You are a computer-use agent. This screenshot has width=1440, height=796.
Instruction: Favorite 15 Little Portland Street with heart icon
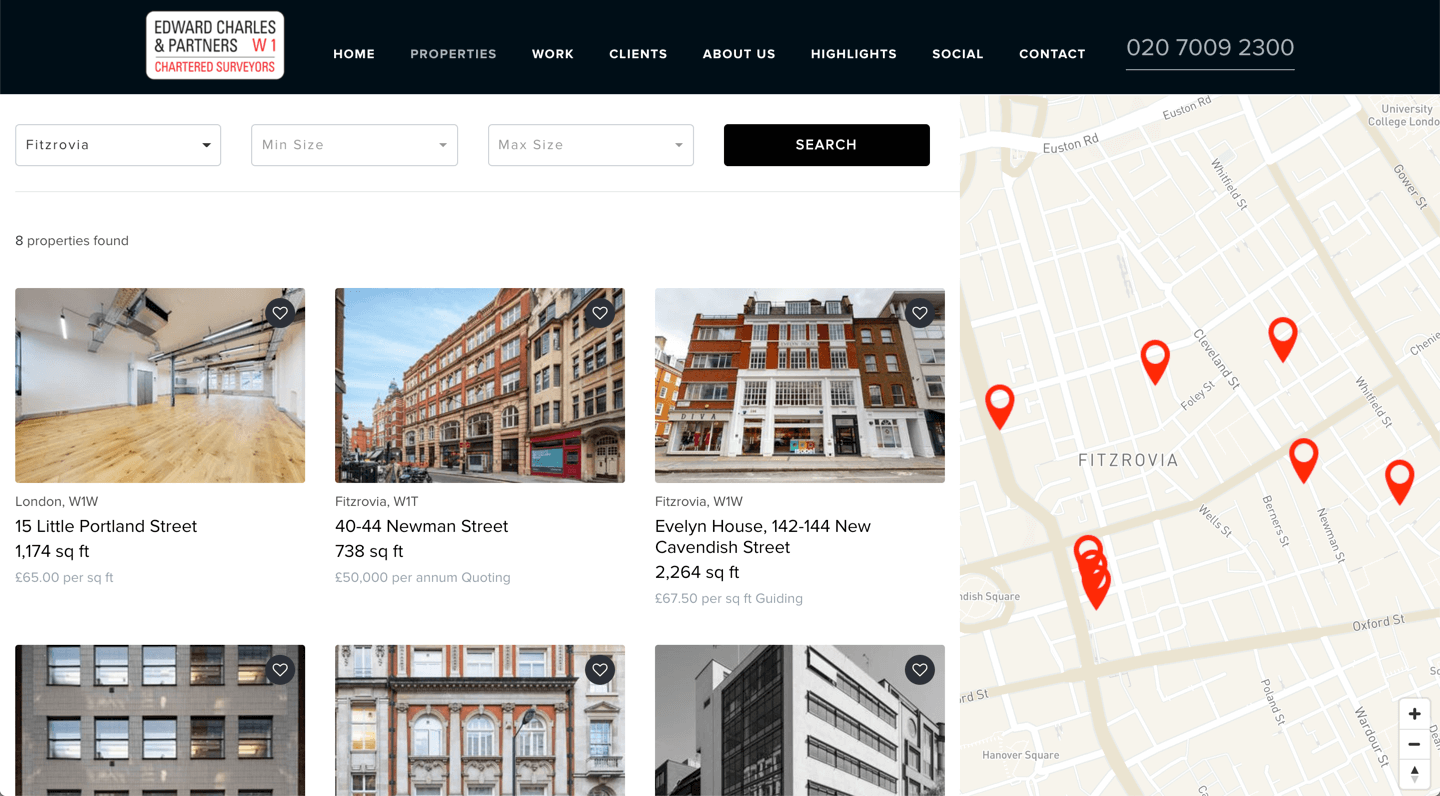tap(280, 313)
